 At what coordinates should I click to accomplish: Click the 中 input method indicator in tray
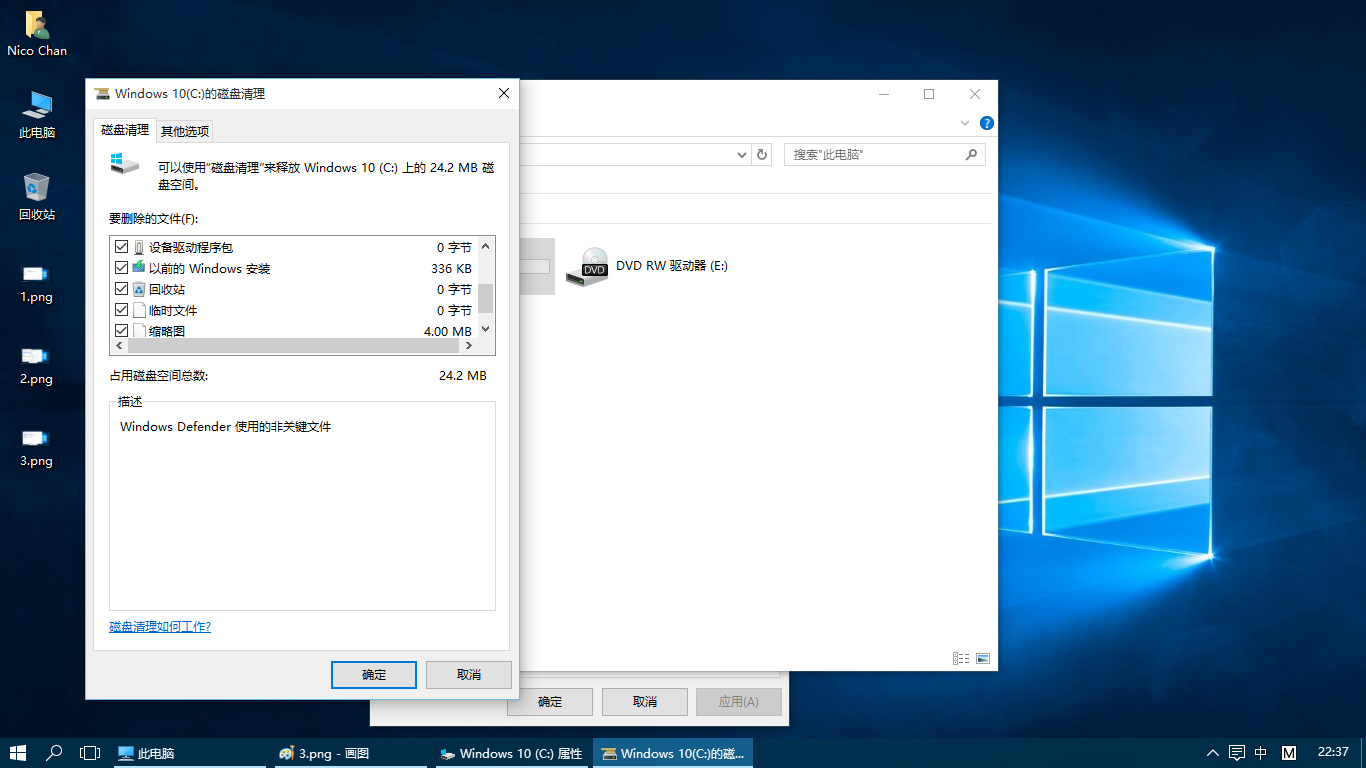(x=1261, y=753)
